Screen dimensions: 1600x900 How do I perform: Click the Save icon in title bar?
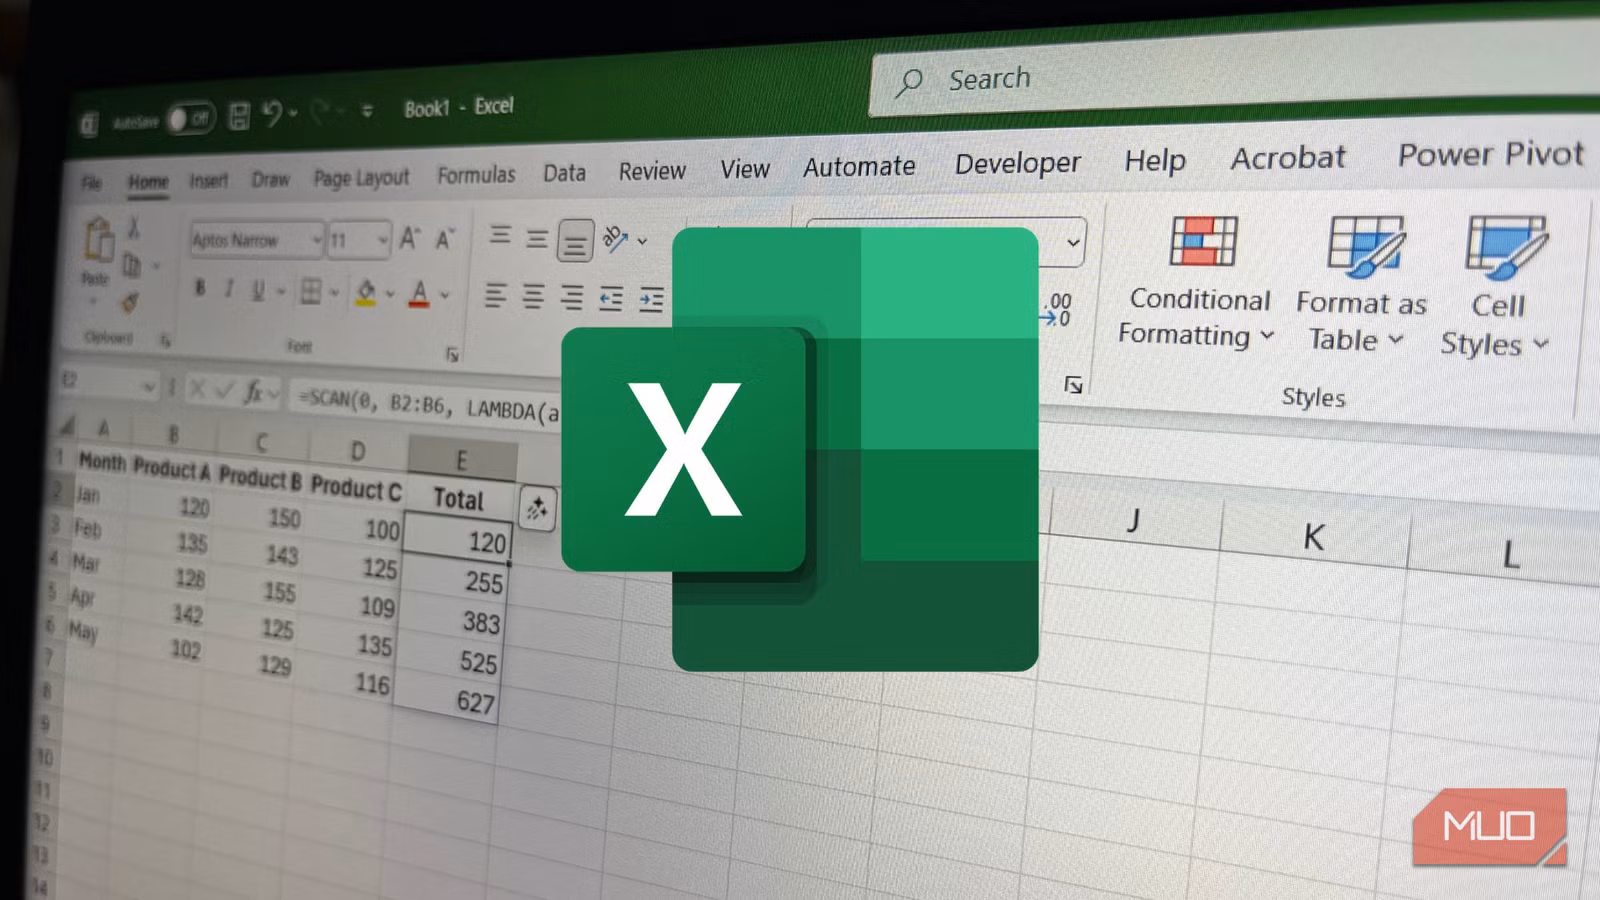[x=239, y=117]
